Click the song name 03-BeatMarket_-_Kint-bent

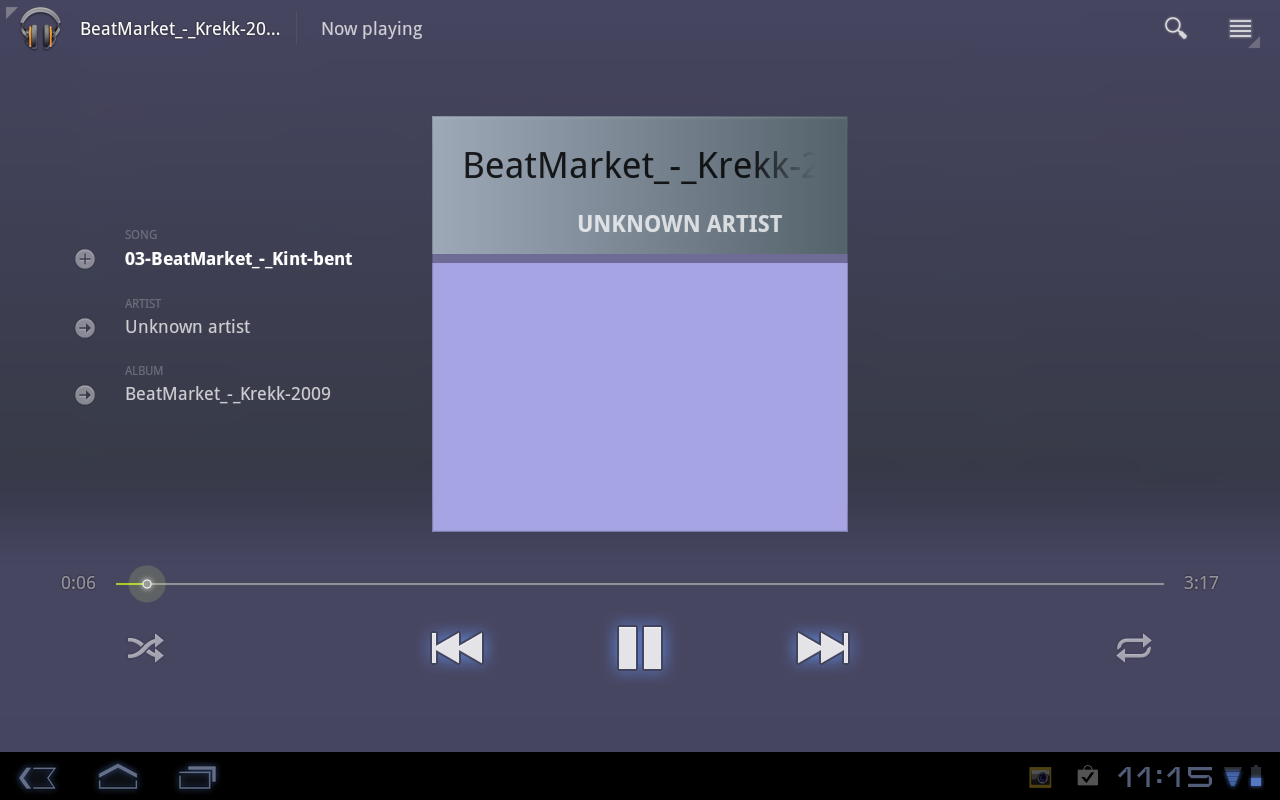[238, 259]
